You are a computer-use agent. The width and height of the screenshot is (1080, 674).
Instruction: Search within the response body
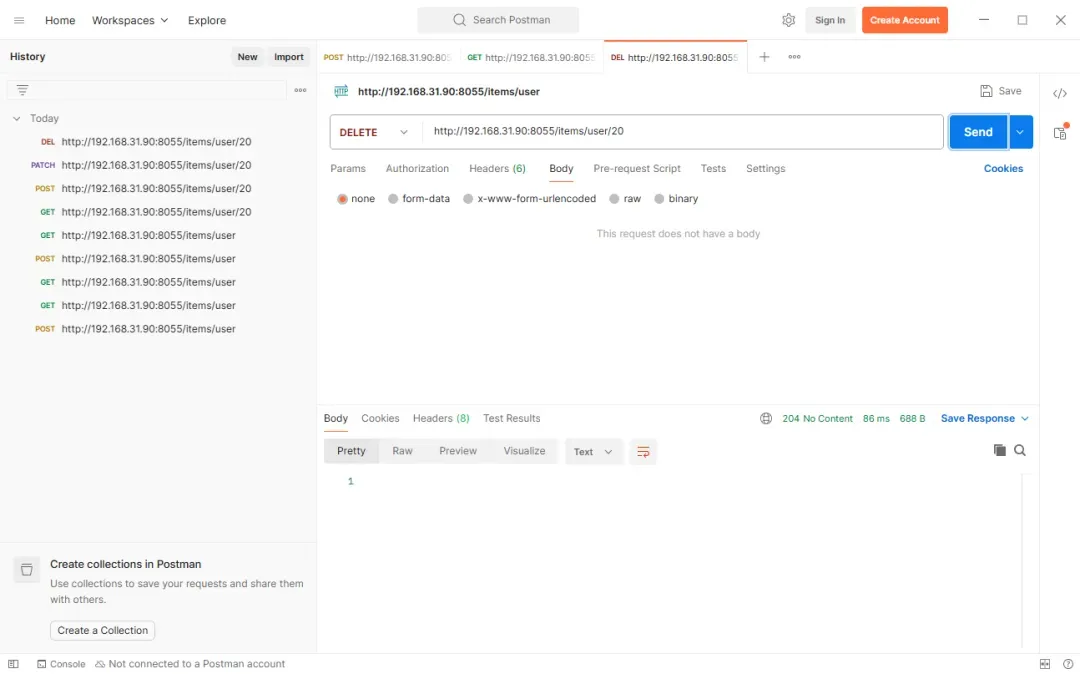[x=1019, y=450]
